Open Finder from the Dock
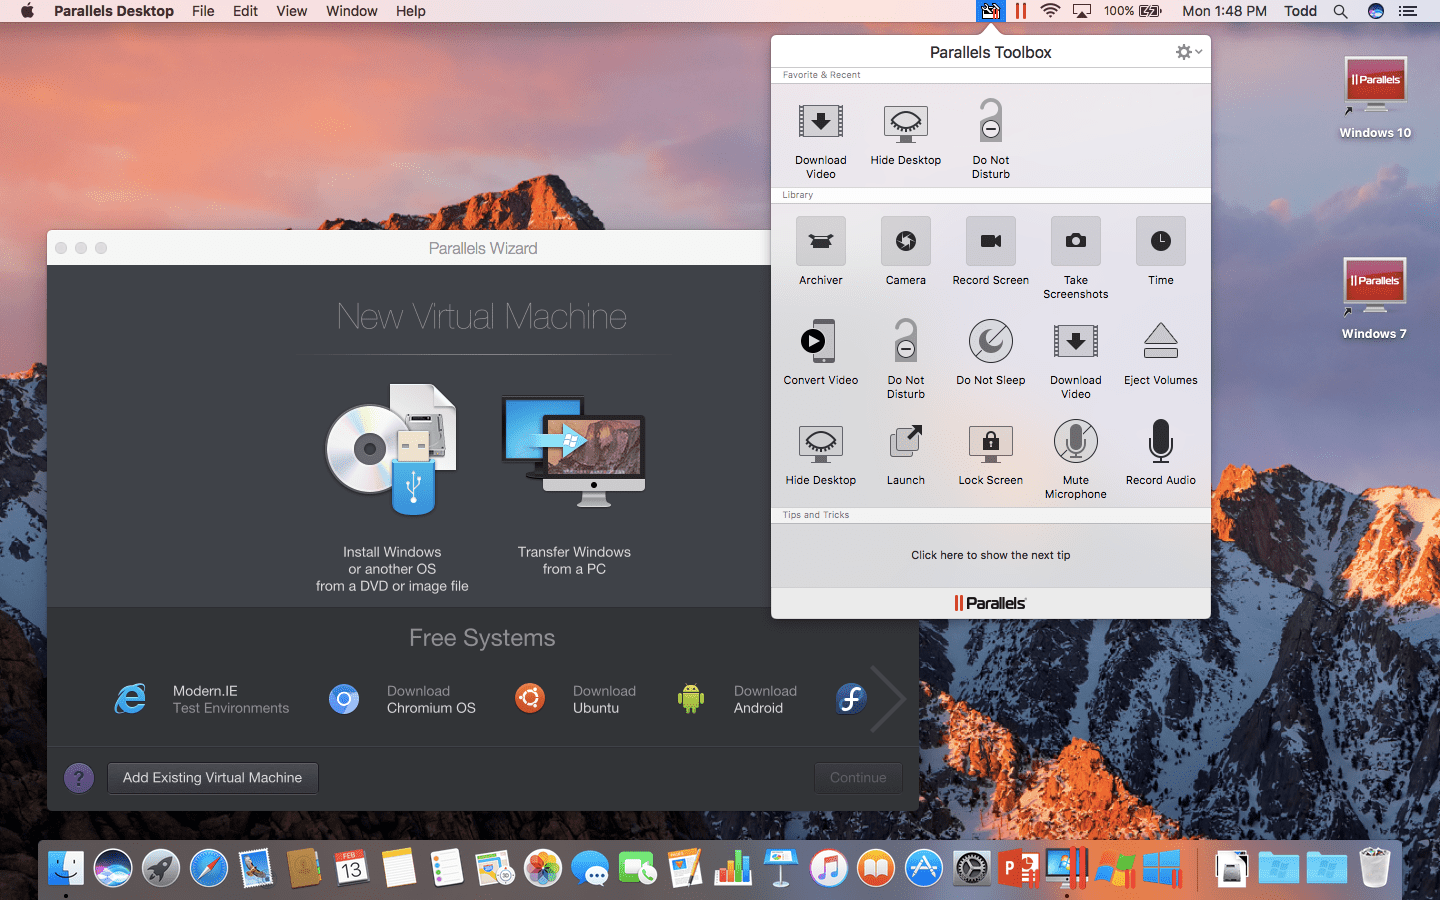Image resolution: width=1440 pixels, height=900 pixels. pyautogui.click(x=66, y=868)
